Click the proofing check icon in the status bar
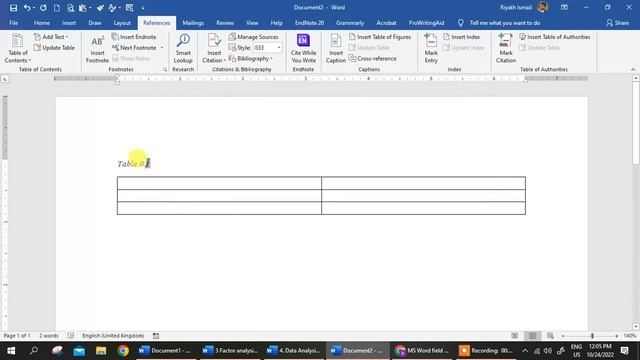This screenshot has width=640, height=360. [x=71, y=336]
